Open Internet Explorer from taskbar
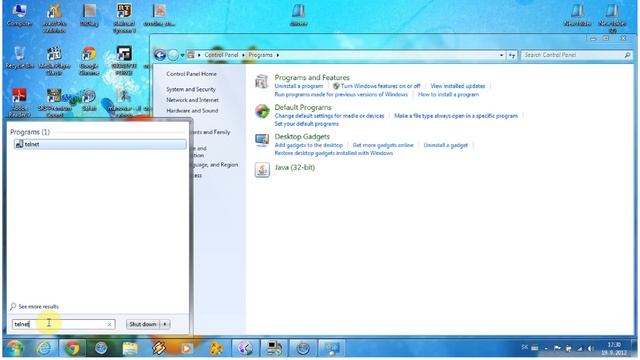The width and height of the screenshot is (640, 360). pyautogui.click(x=44, y=348)
